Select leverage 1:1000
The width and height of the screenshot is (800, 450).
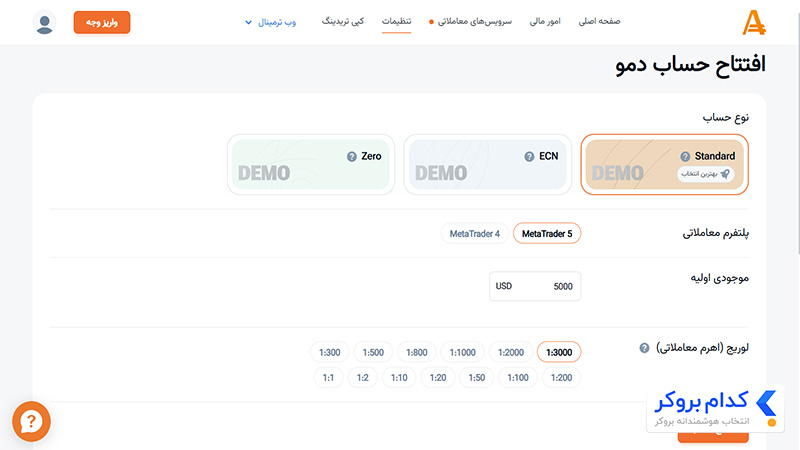tap(462, 352)
